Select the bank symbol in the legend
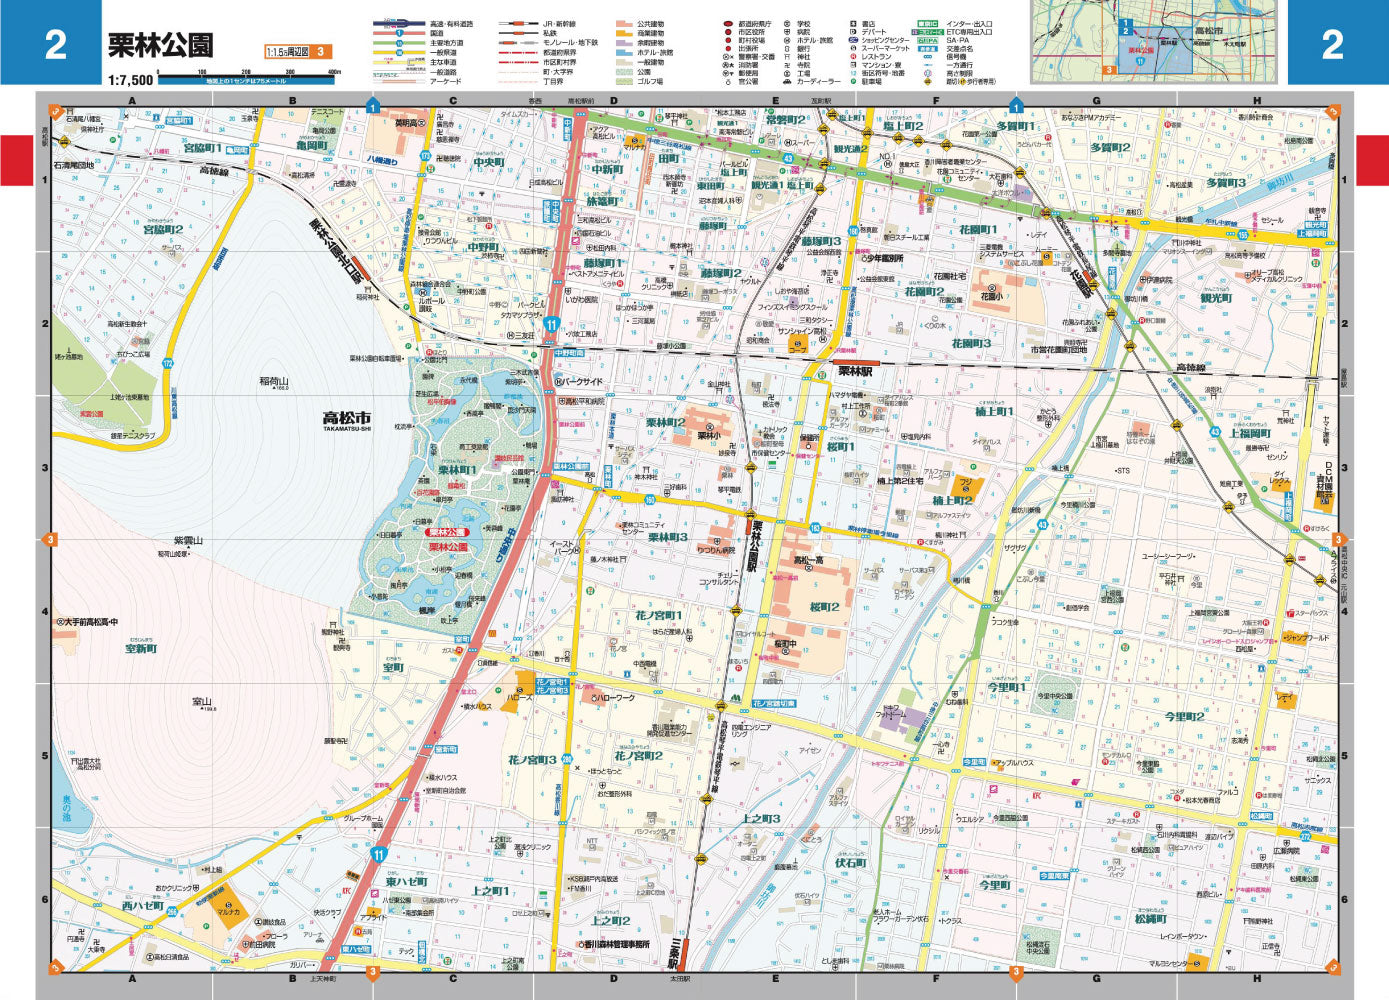 (786, 49)
